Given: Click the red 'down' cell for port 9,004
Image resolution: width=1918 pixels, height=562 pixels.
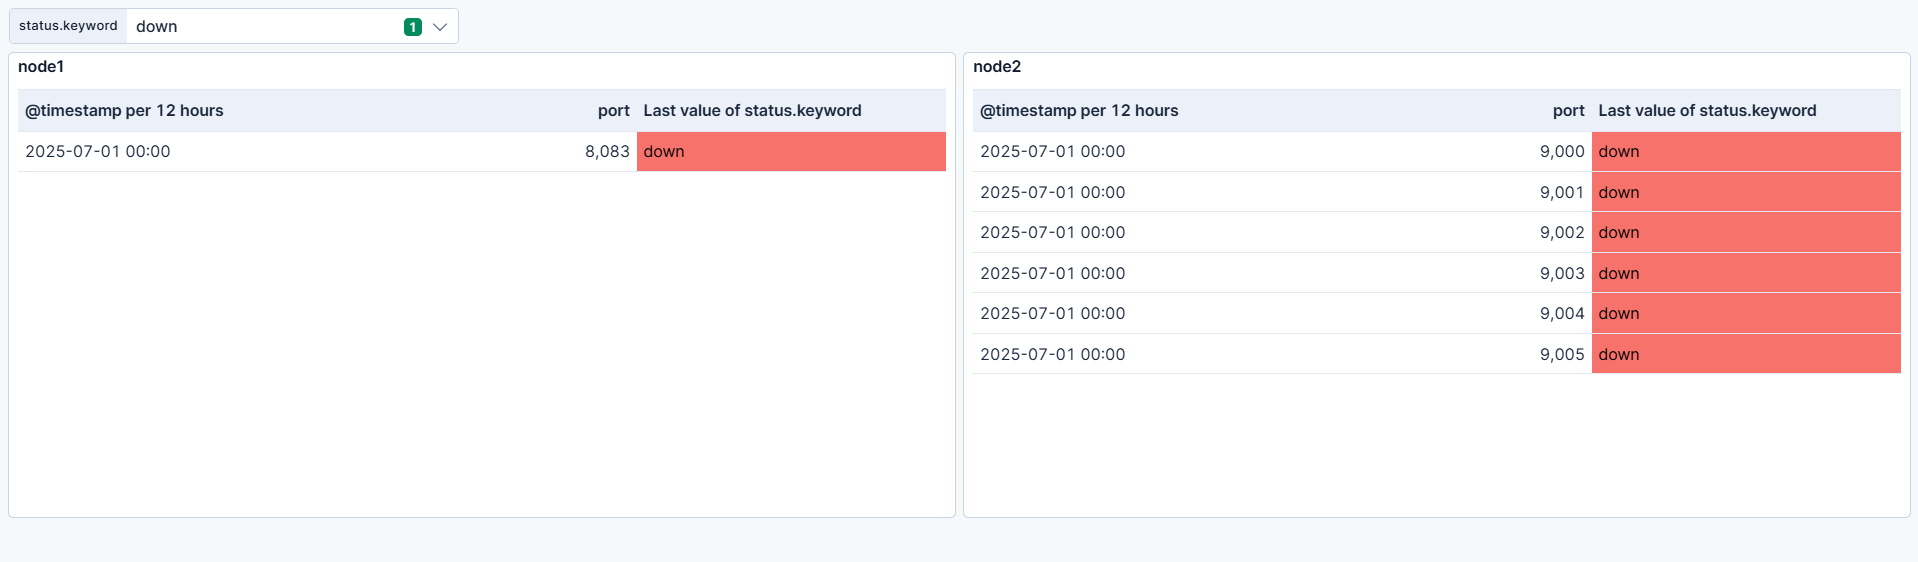Looking at the screenshot, I should (1745, 314).
